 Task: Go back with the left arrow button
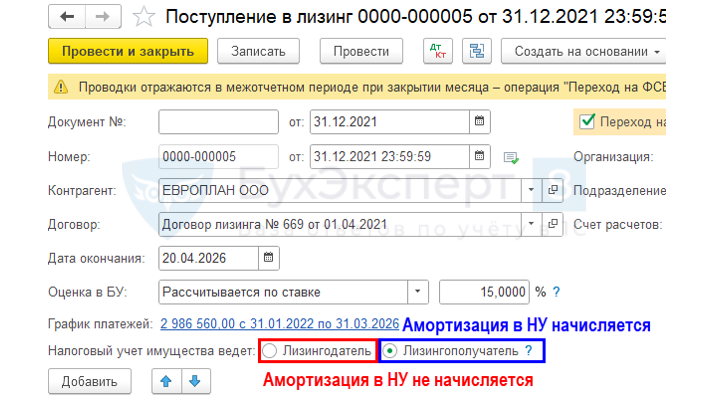click(x=67, y=17)
